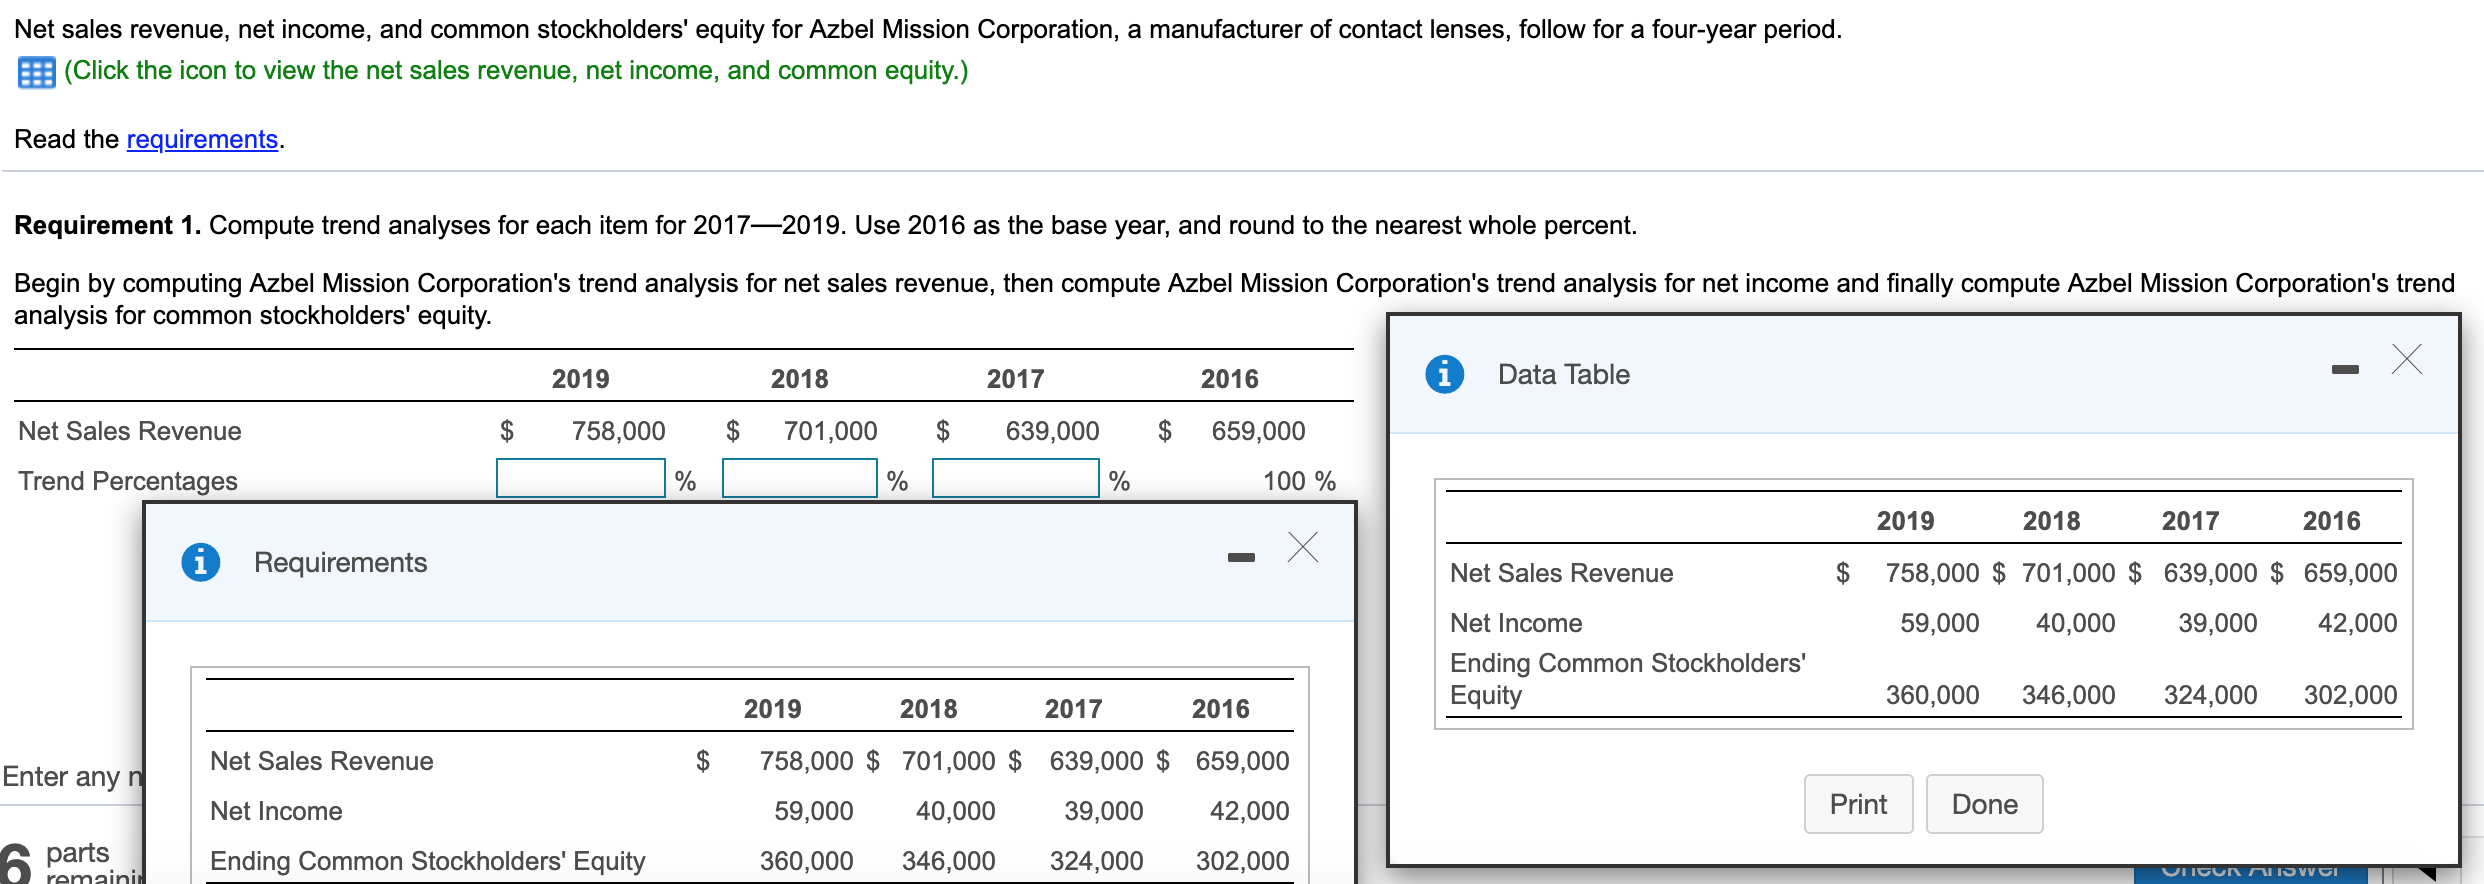Image resolution: width=2484 pixels, height=884 pixels.
Task: Select the Requirements dialog title
Action: click(340, 563)
